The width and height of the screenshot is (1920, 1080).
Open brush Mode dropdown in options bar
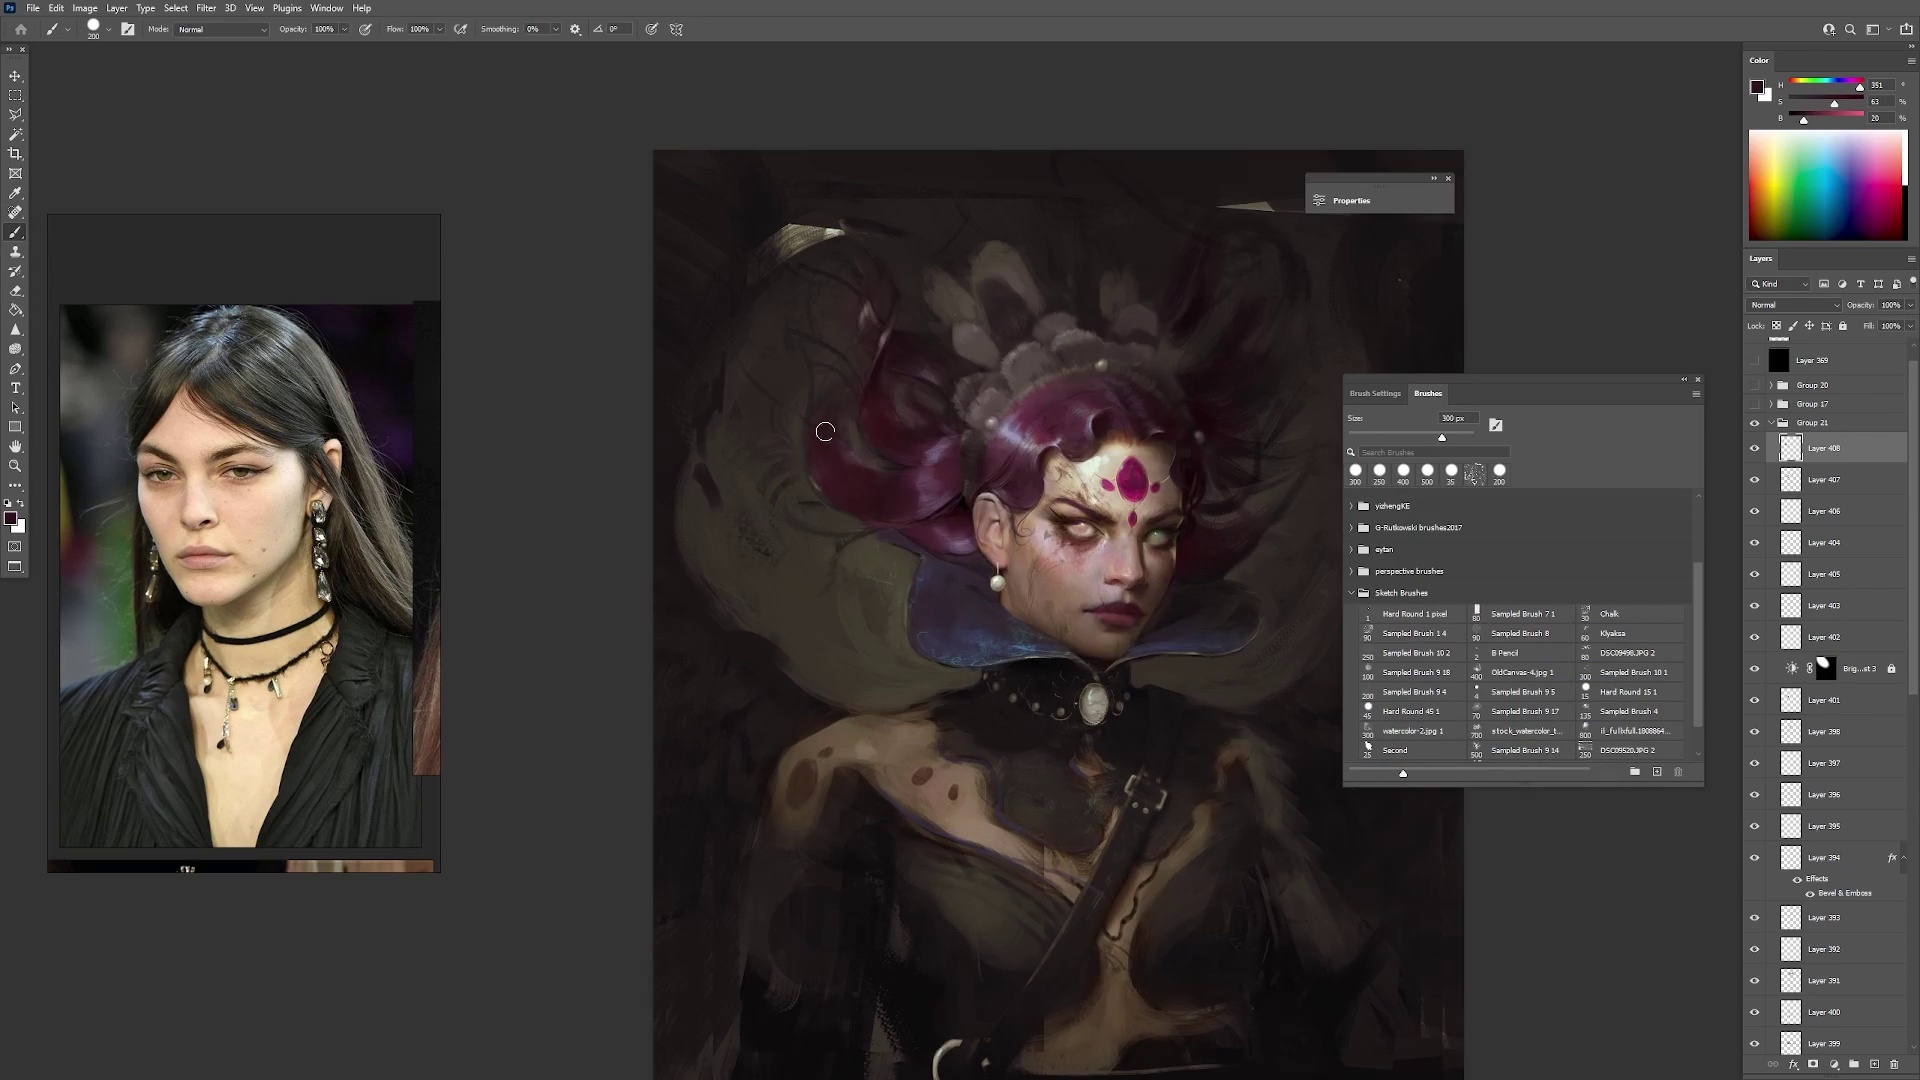[x=222, y=29]
